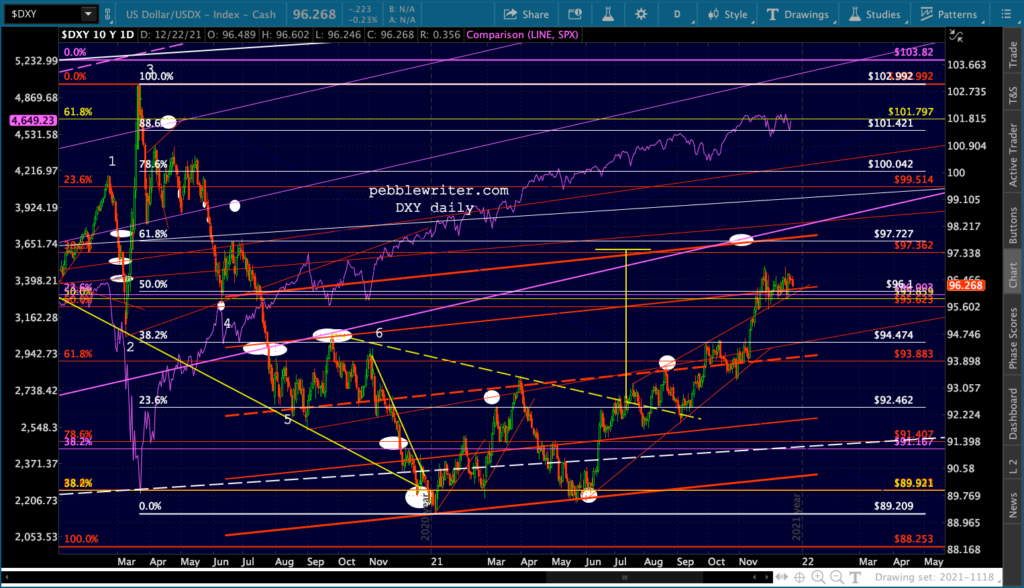
Task: Click the list menu icon at top right
Action: pyautogui.click(x=1006, y=14)
